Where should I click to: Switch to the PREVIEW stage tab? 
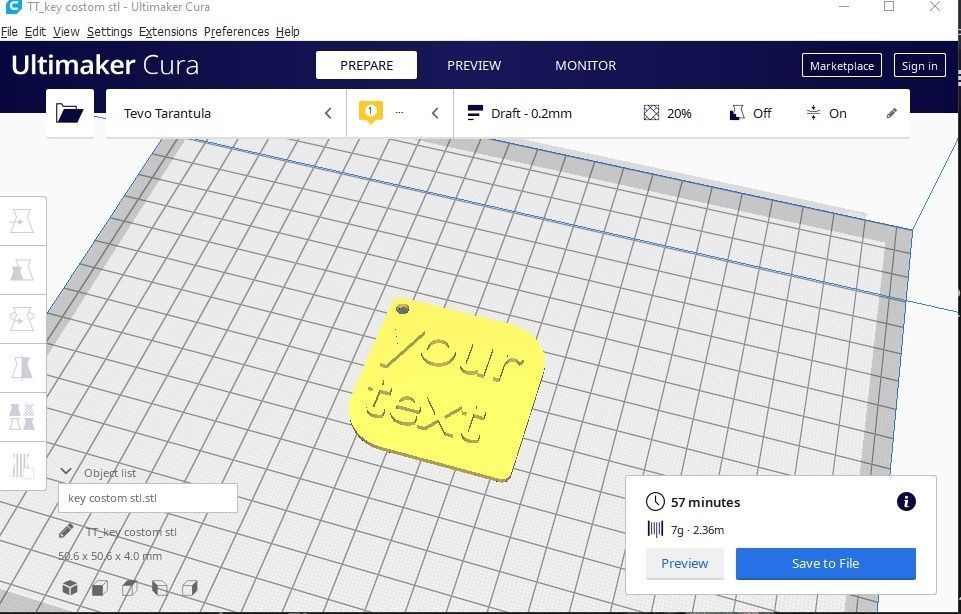click(474, 66)
